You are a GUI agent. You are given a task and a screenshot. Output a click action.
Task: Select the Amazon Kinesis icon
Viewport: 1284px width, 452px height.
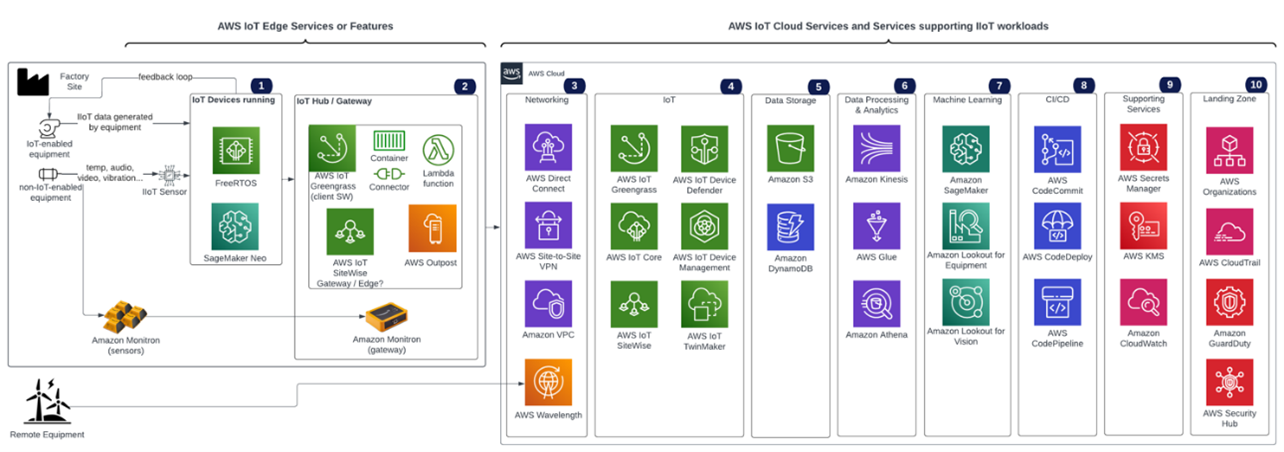[876, 148]
